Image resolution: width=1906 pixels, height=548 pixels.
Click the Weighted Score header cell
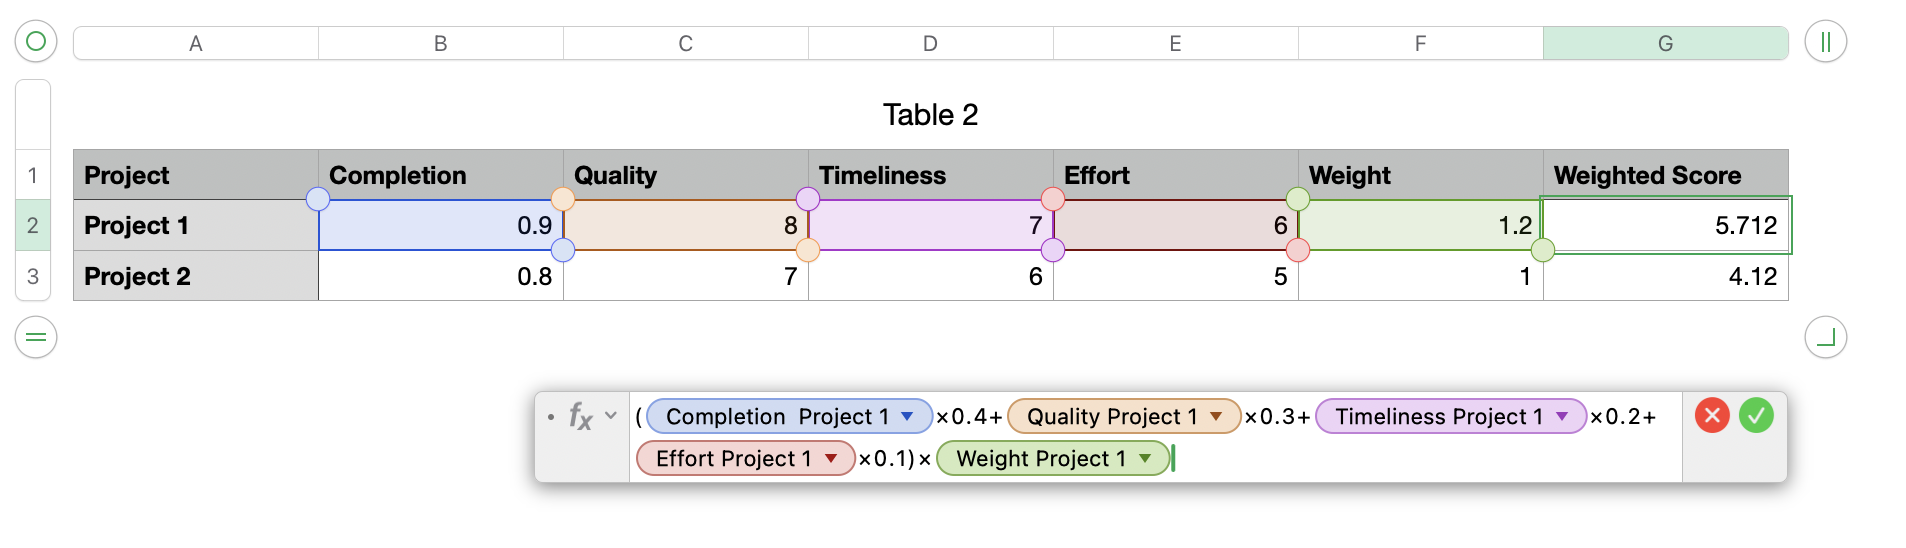(x=1665, y=175)
